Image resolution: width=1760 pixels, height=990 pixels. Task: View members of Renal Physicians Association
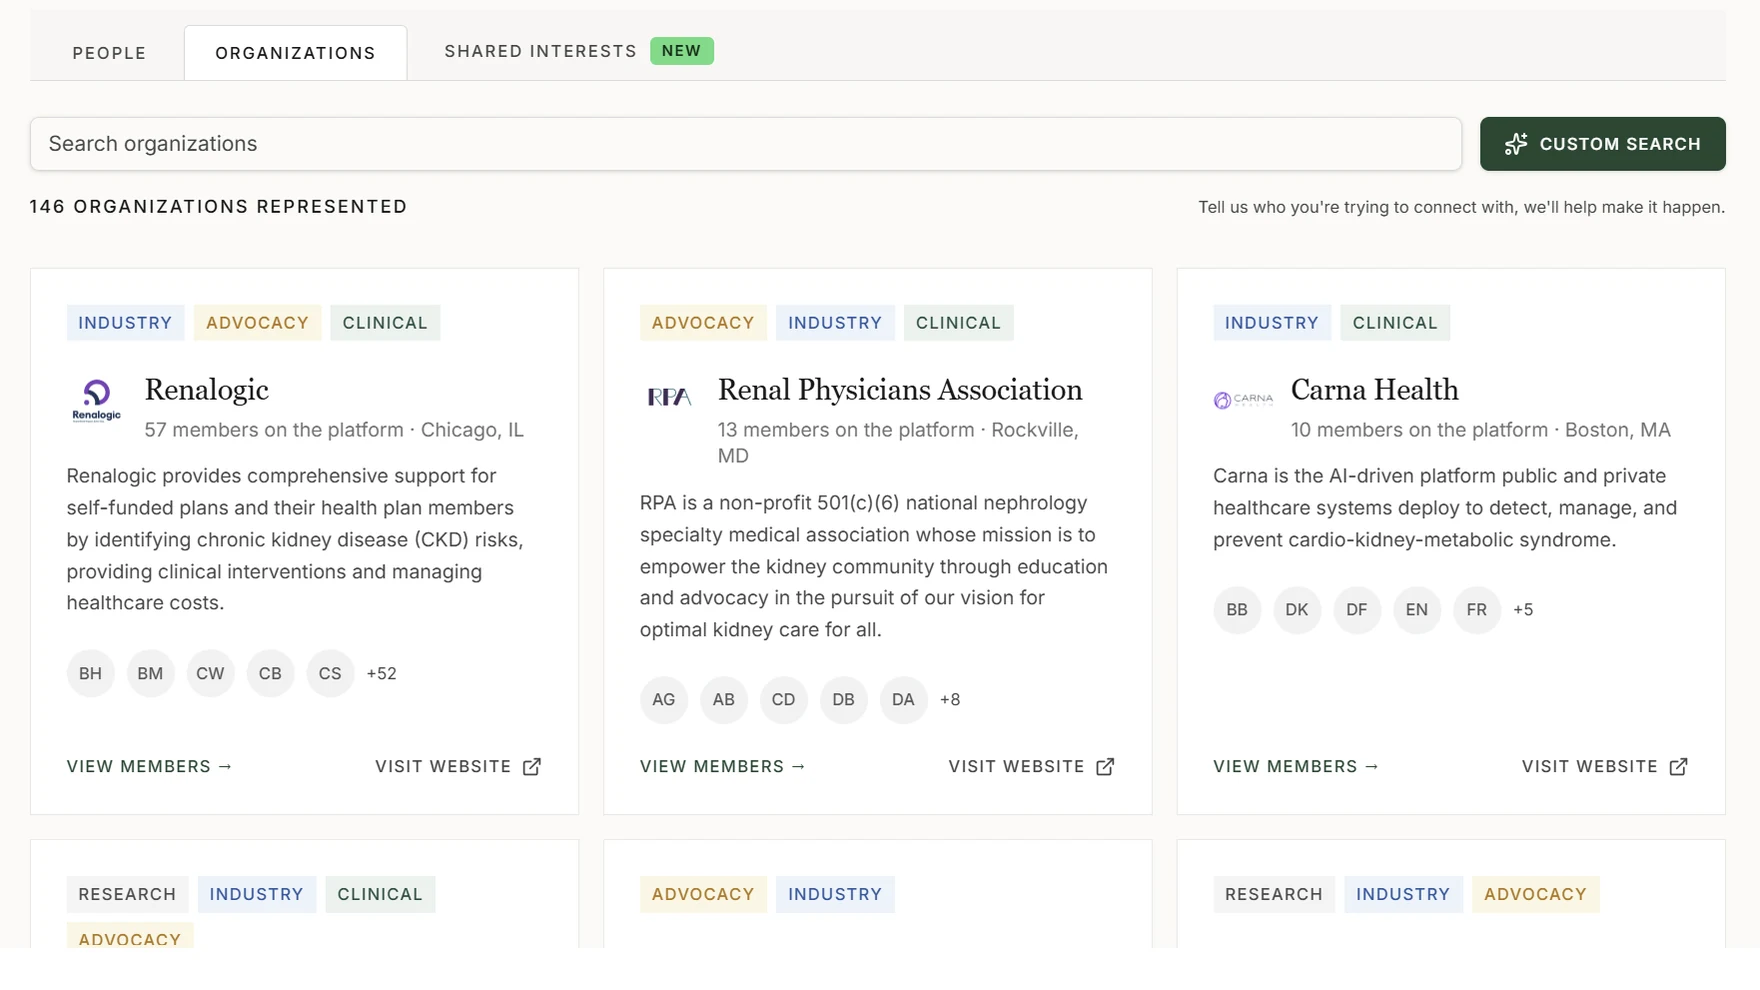(x=722, y=766)
